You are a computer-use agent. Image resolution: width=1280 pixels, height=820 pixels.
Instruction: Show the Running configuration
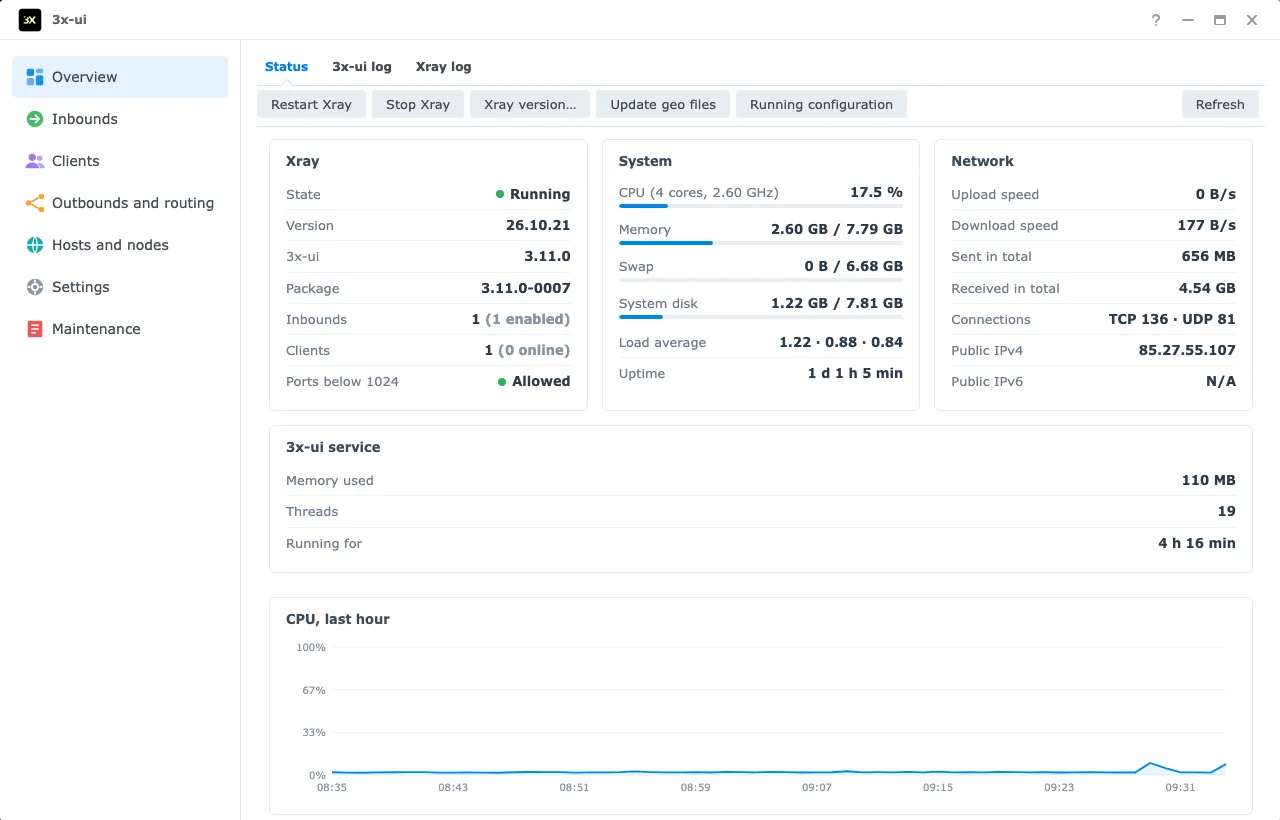pos(821,104)
